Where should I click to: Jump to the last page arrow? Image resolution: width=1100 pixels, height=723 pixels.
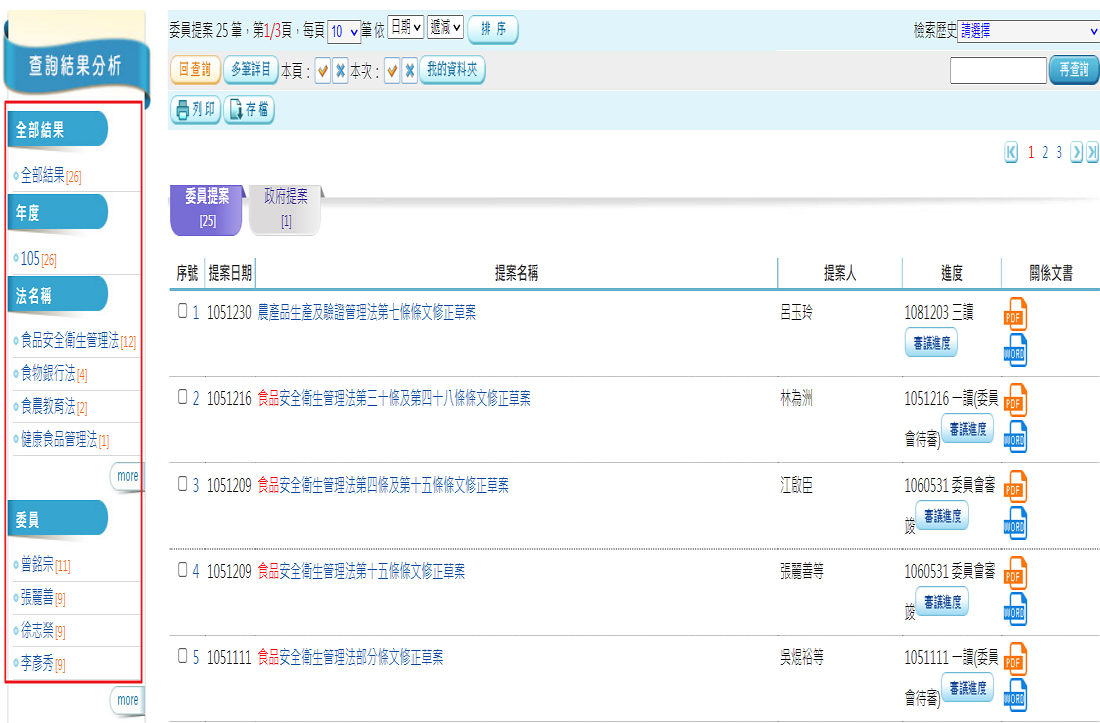coord(1092,152)
